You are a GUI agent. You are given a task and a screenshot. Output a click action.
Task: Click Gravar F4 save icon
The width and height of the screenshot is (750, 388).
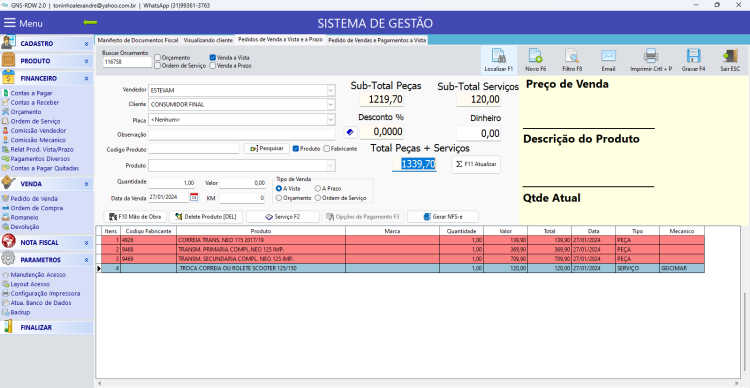point(694,56)
